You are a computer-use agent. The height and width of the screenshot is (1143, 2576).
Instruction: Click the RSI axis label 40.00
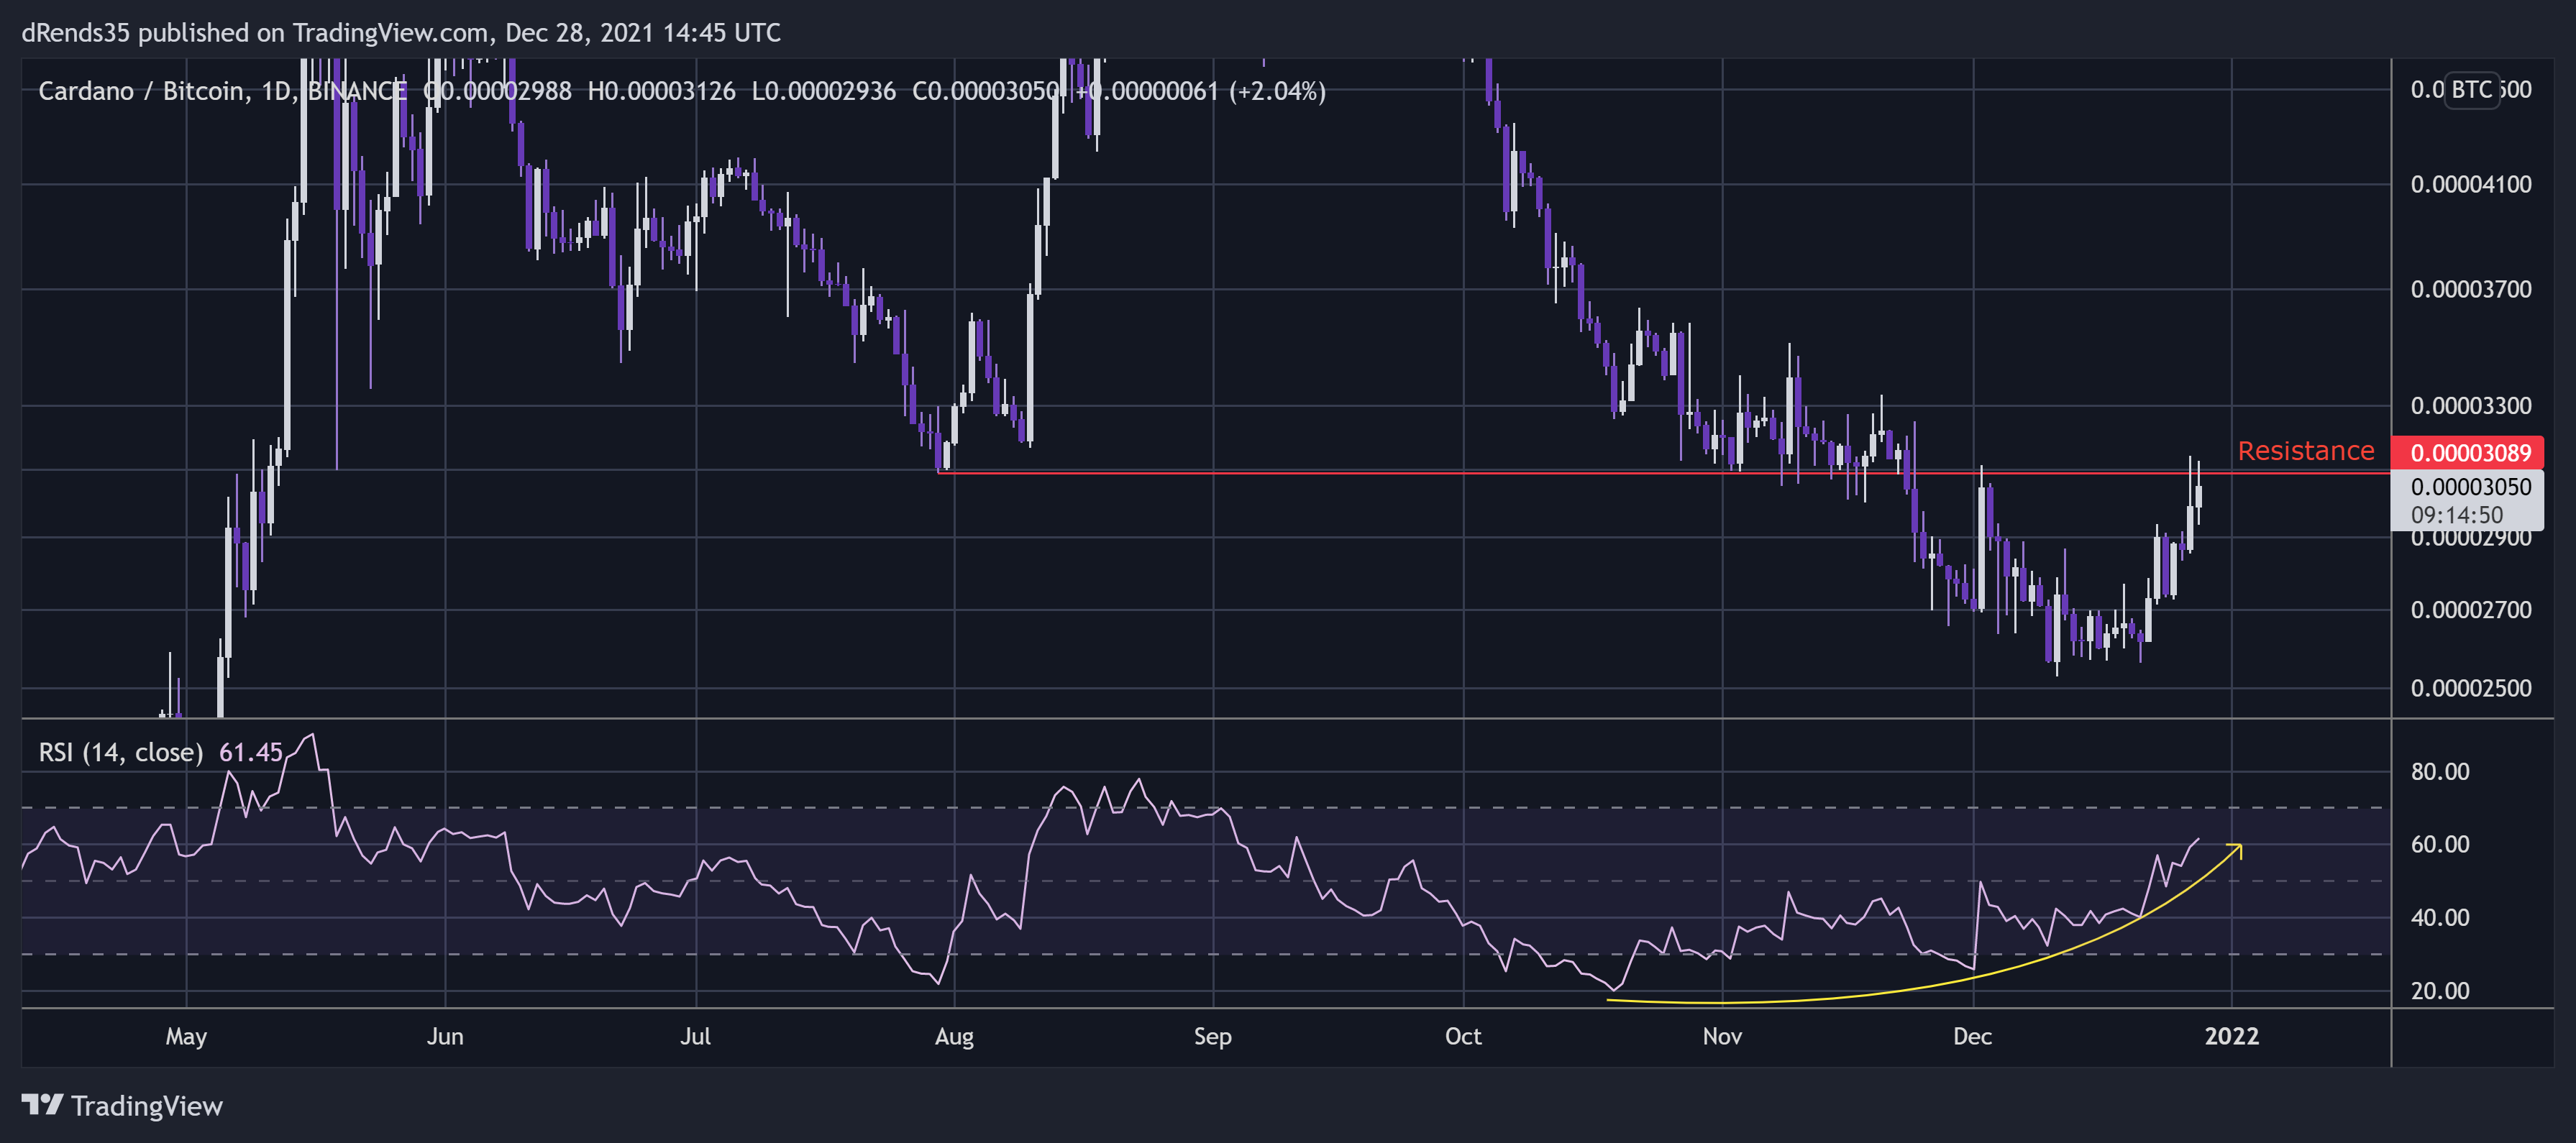[2439, 917]
